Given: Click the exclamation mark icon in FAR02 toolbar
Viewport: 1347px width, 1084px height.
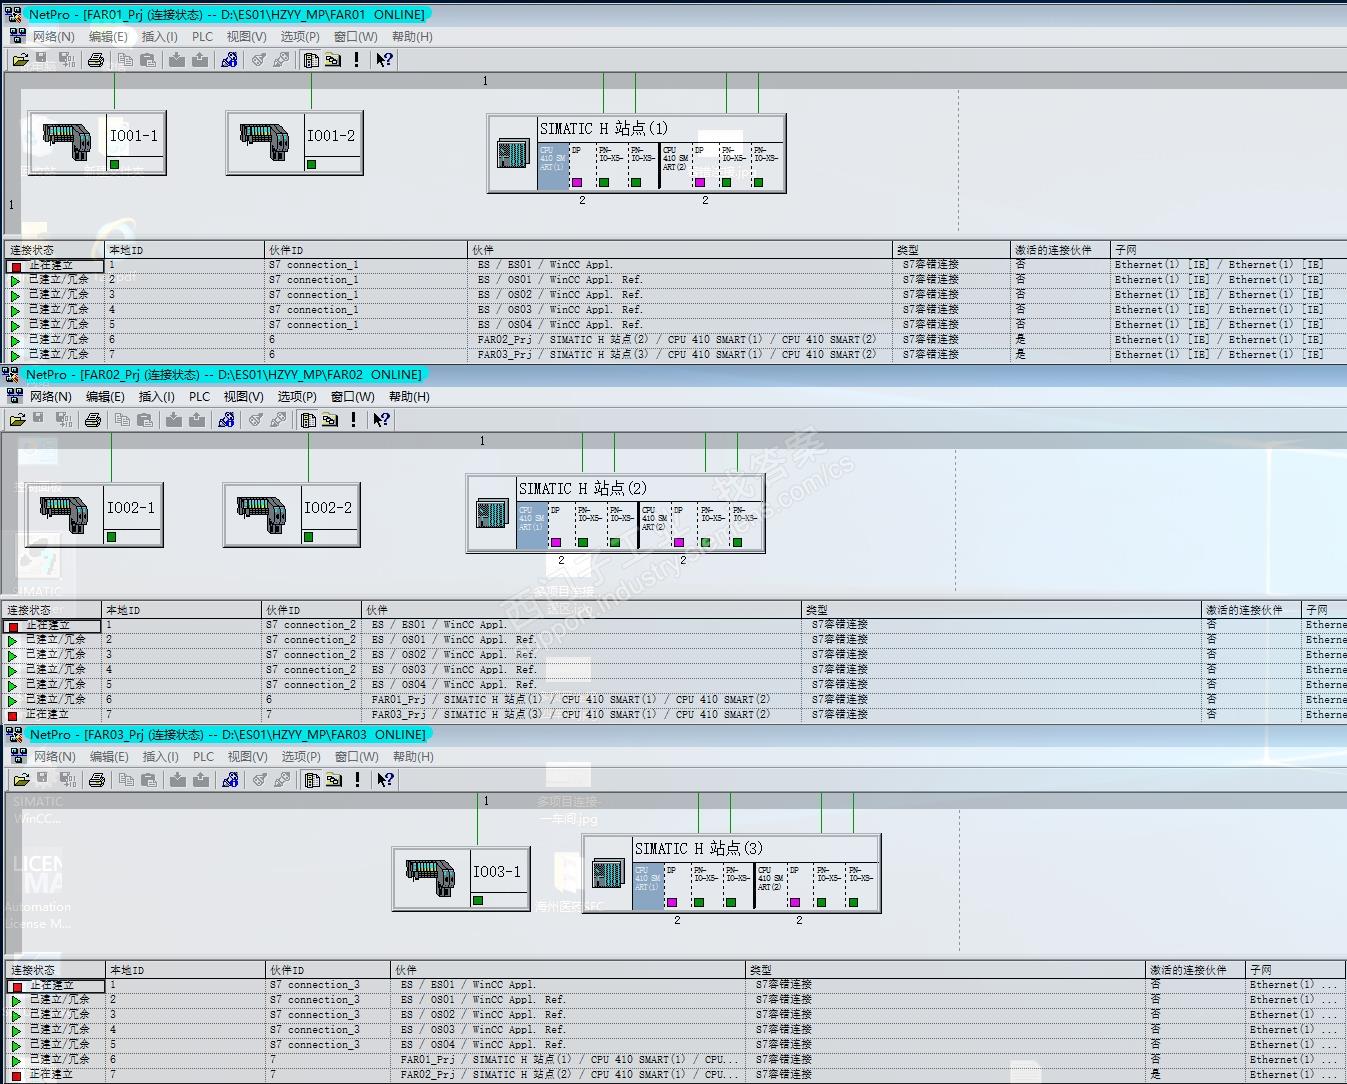Looking at the screenshot, I should tap(353, 420).
